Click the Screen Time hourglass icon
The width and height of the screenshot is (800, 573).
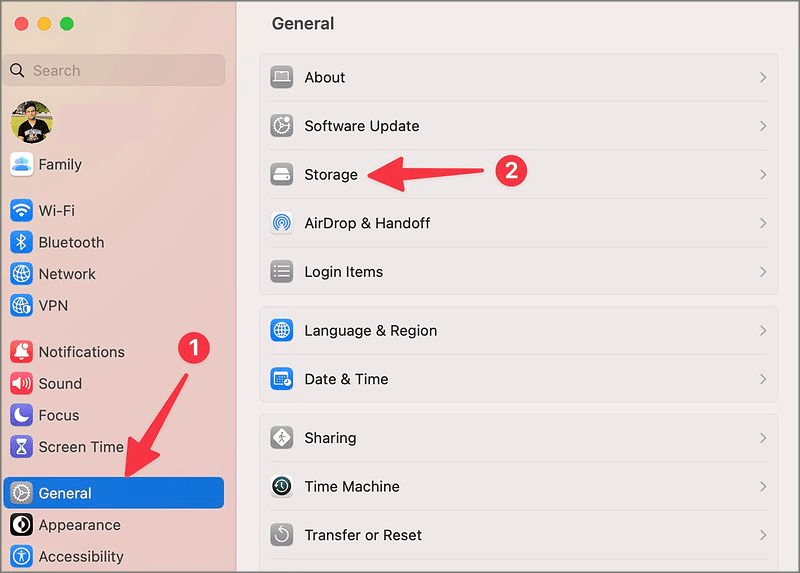tap(22, 447)
